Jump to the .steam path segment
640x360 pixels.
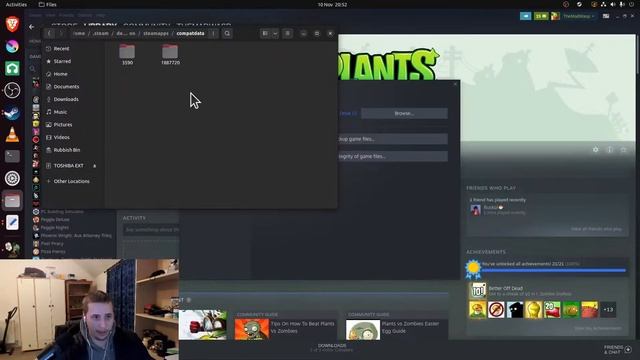[101, 33]
